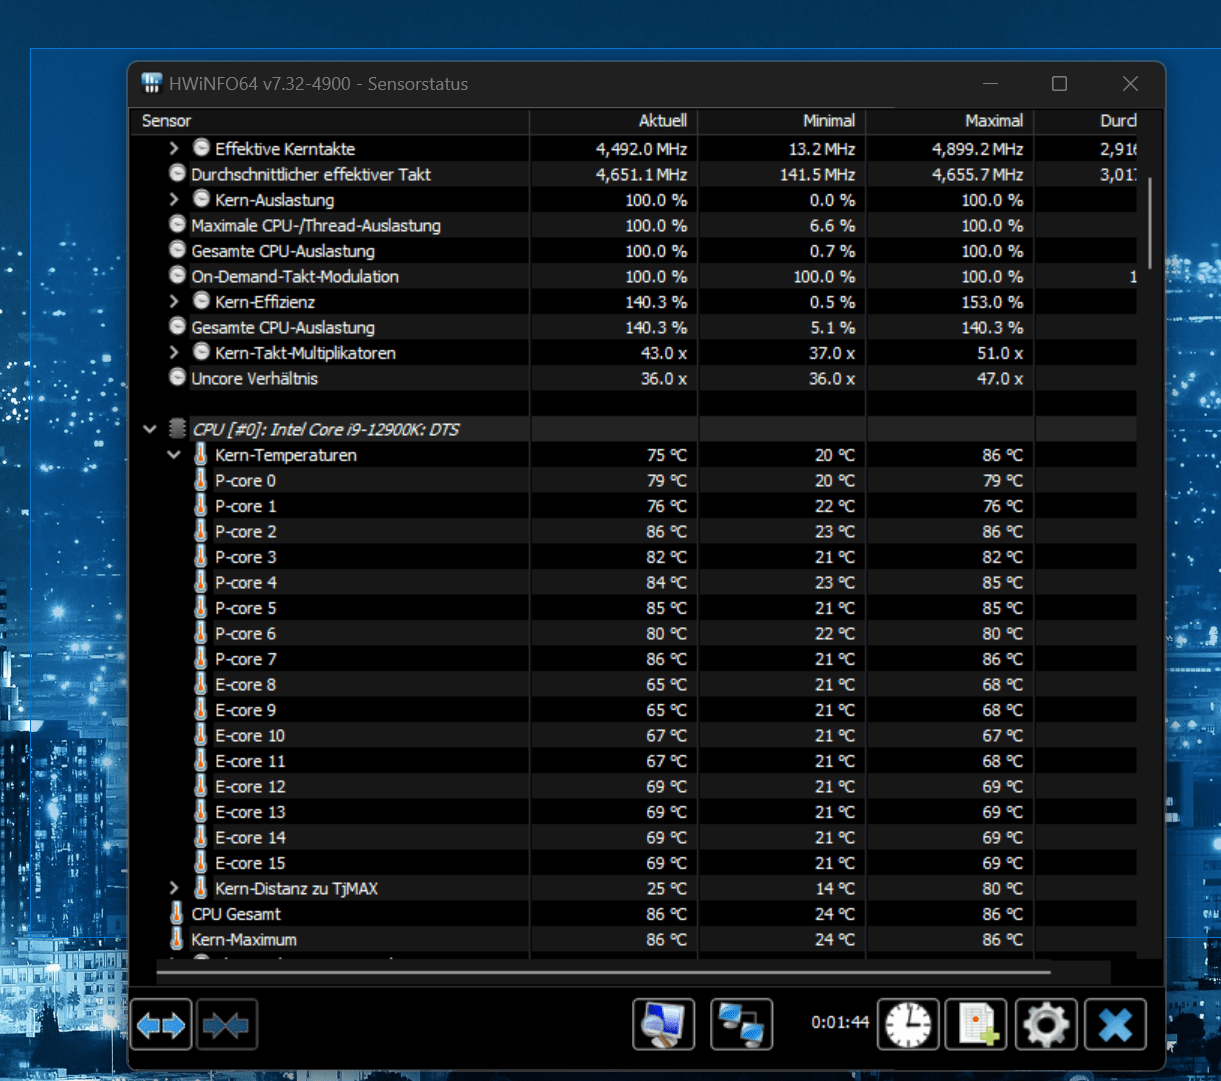This screenshot has height=1081, width=1221.
Task: Select the P-core 5 row
Action: click(634, 608)
